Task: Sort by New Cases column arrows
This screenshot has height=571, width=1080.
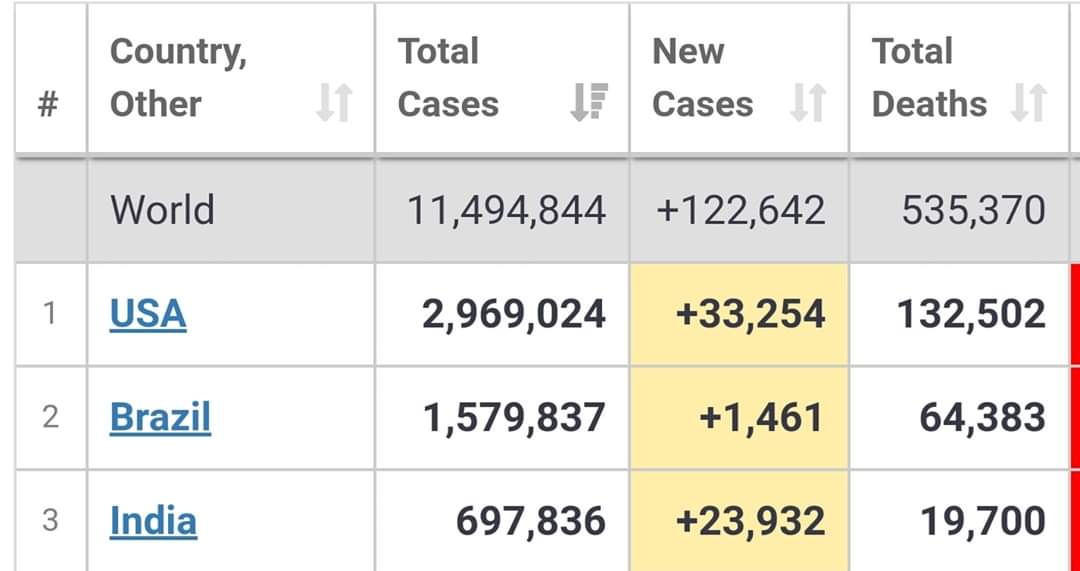Action: [808, 103]
